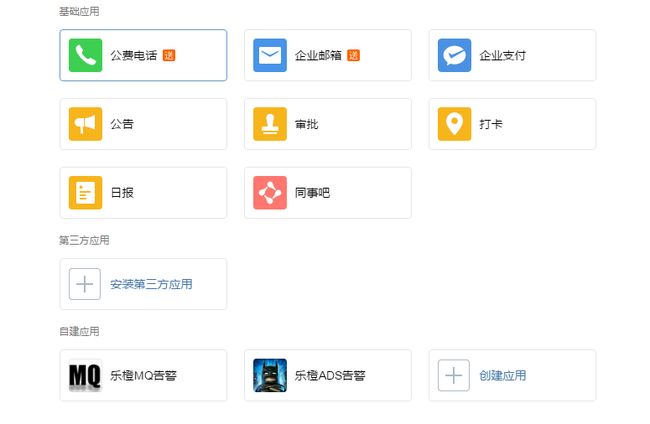The height and width of the screenshot is (424, 650).
Task: Click the location pin icon for 打卡
Action: pyautogui.click(x=454, y=124)
